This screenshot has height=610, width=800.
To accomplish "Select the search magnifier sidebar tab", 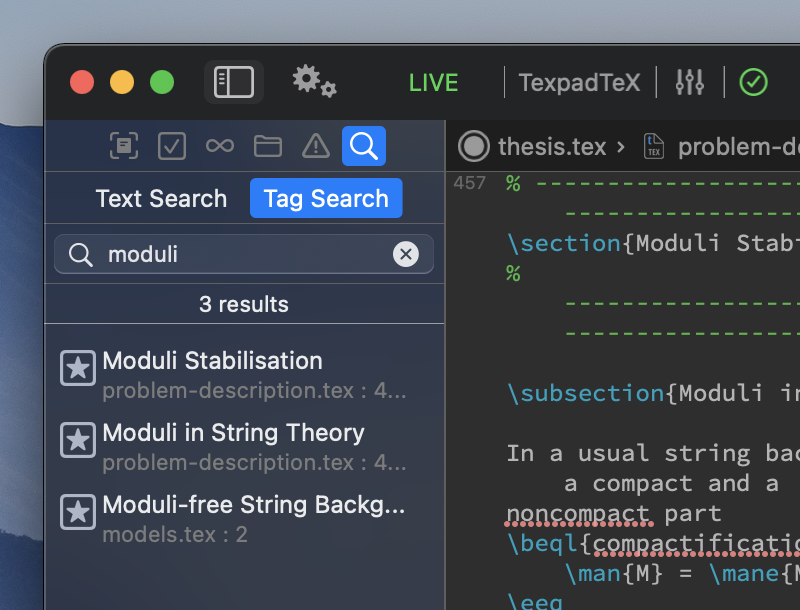I will coord(364,146).
